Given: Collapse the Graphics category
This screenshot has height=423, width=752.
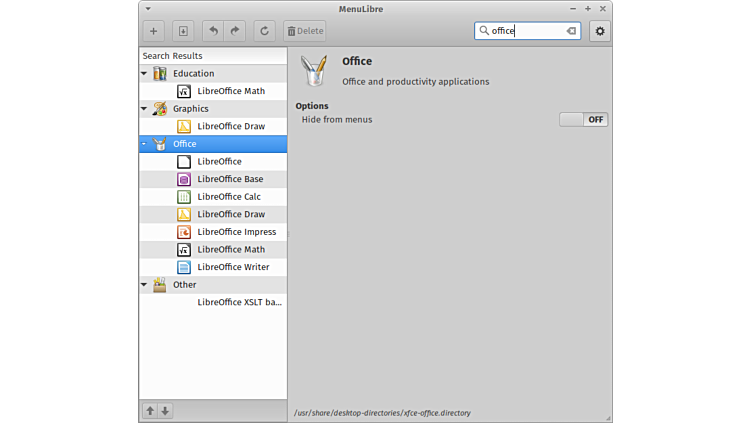Looking at the screenshot, I should coord(144,108).
